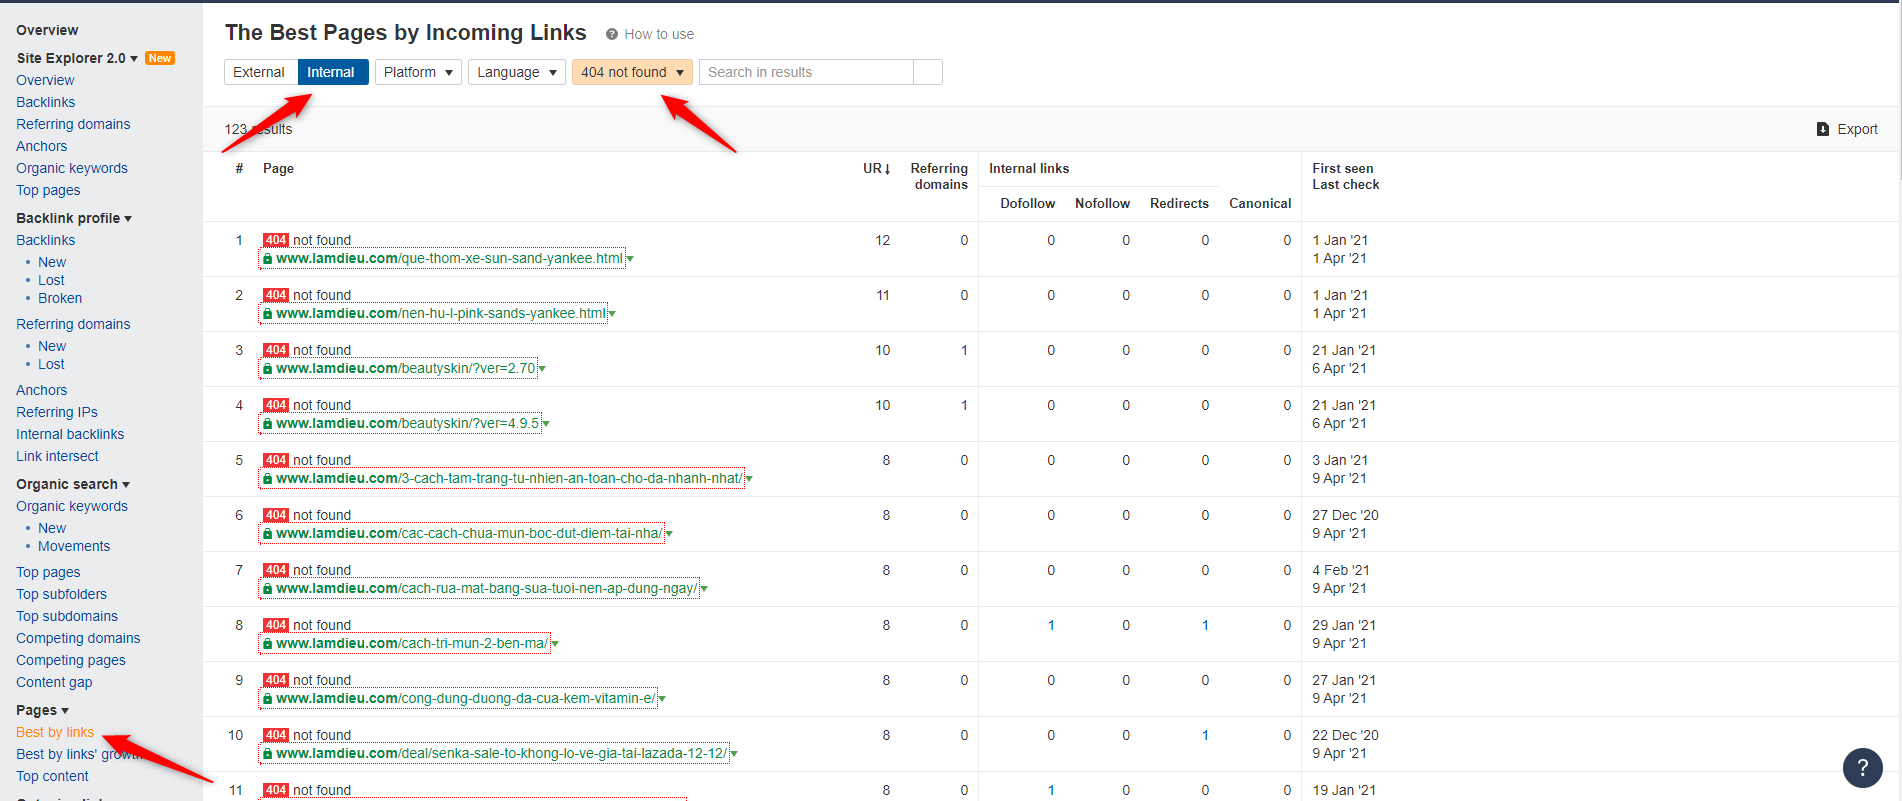Viewport: 1902px width, 801px height.
Task: Click the search submit button box
Action: 928,72
